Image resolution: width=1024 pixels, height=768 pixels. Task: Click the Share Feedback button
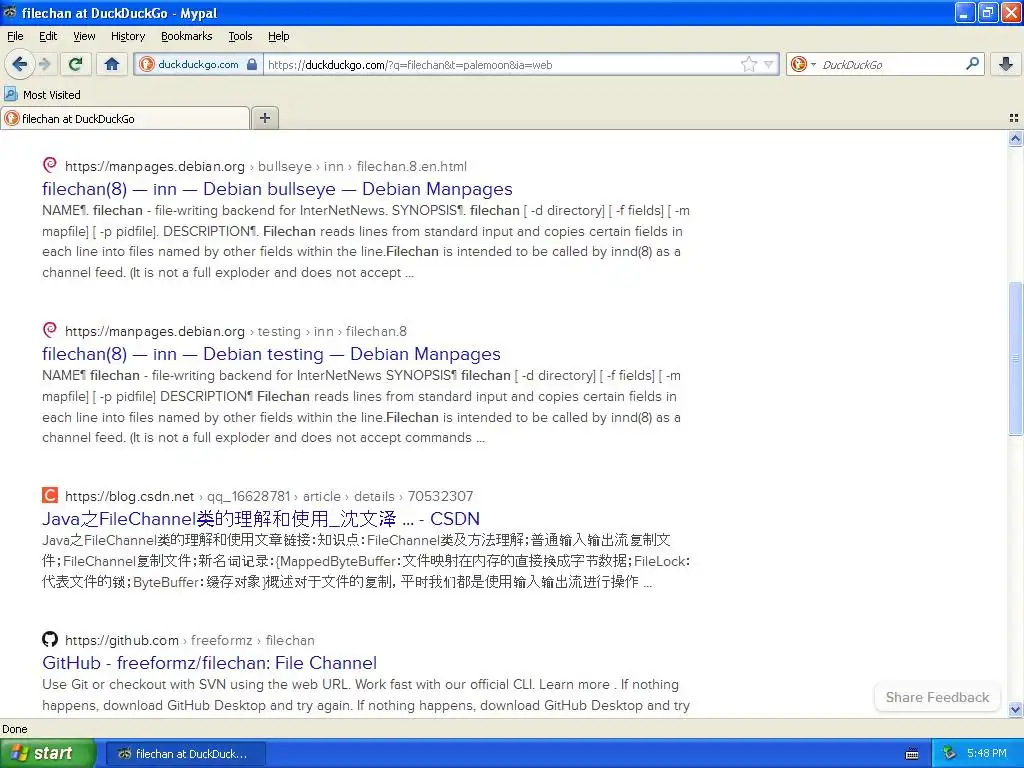pyautogui.click(x=937, y=697)
